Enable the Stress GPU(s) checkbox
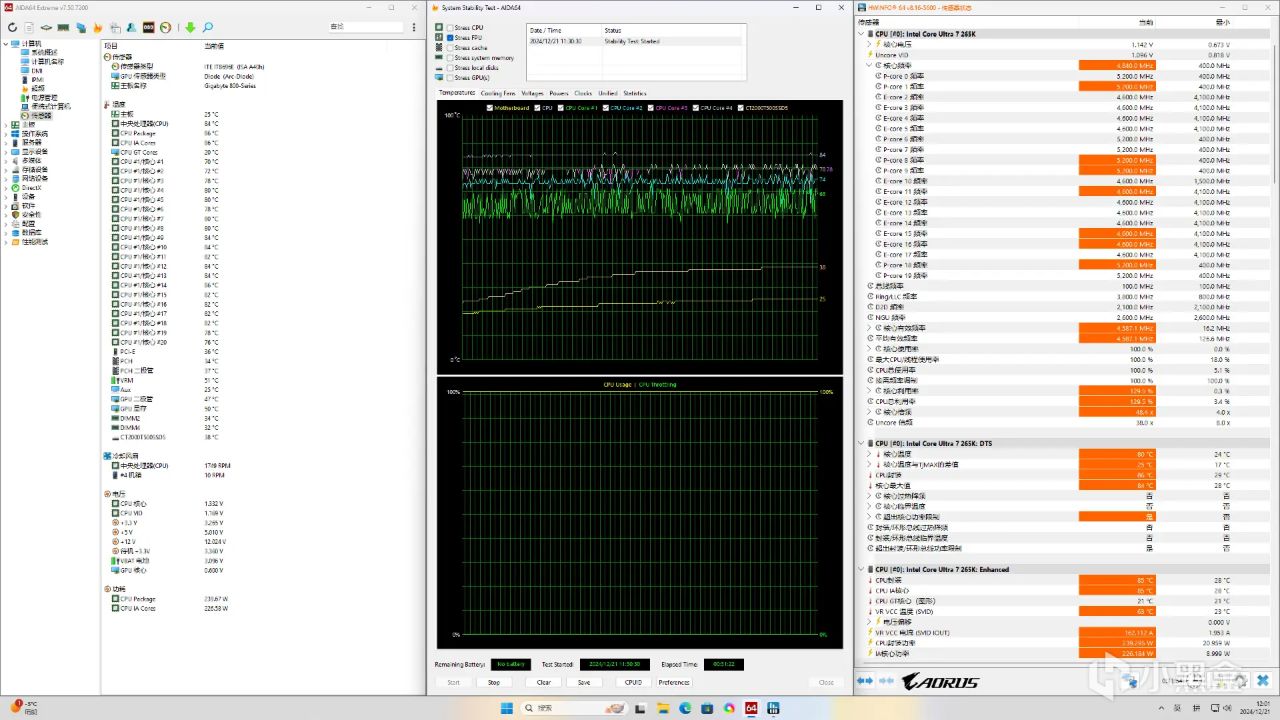 click(x=450, y=77)
